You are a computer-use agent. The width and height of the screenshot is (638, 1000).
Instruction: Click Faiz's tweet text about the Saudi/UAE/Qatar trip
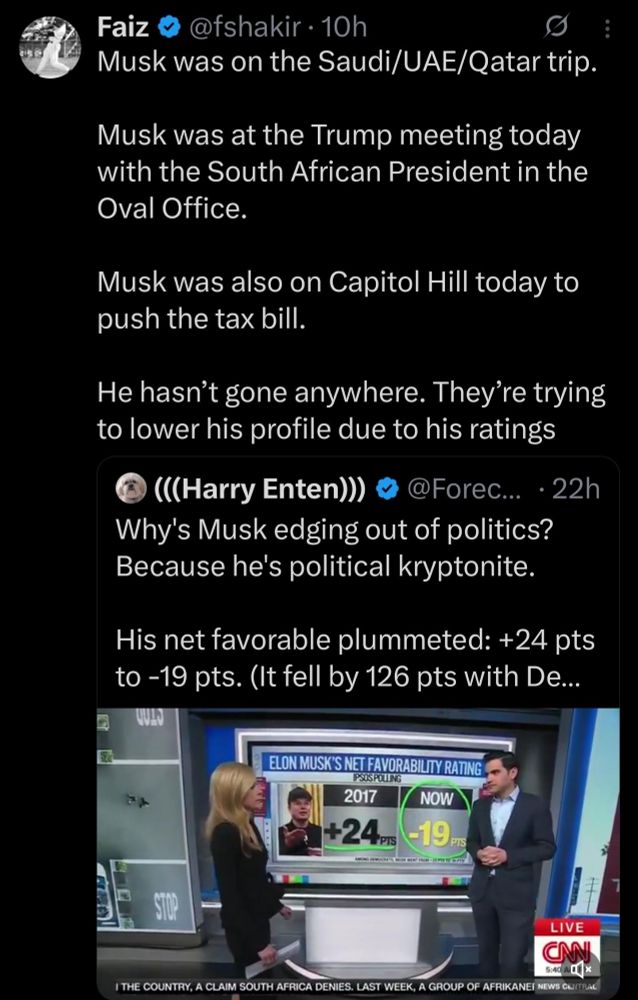(x=346, y=64)
